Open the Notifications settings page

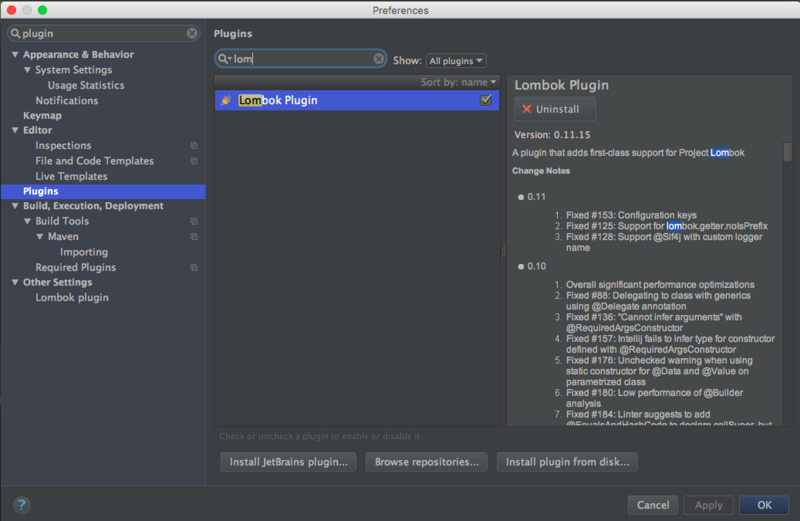coord(67,101)
